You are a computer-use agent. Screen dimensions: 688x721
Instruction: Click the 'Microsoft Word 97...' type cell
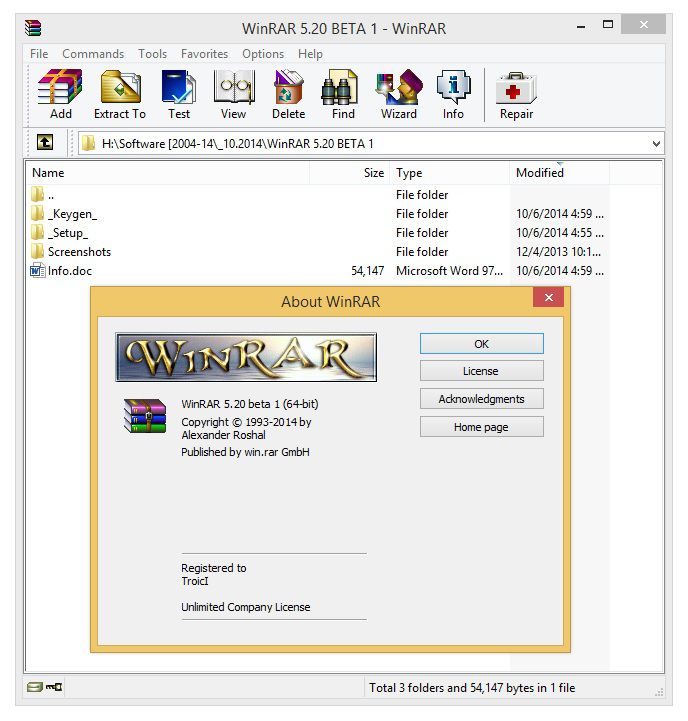click(449, 270)
